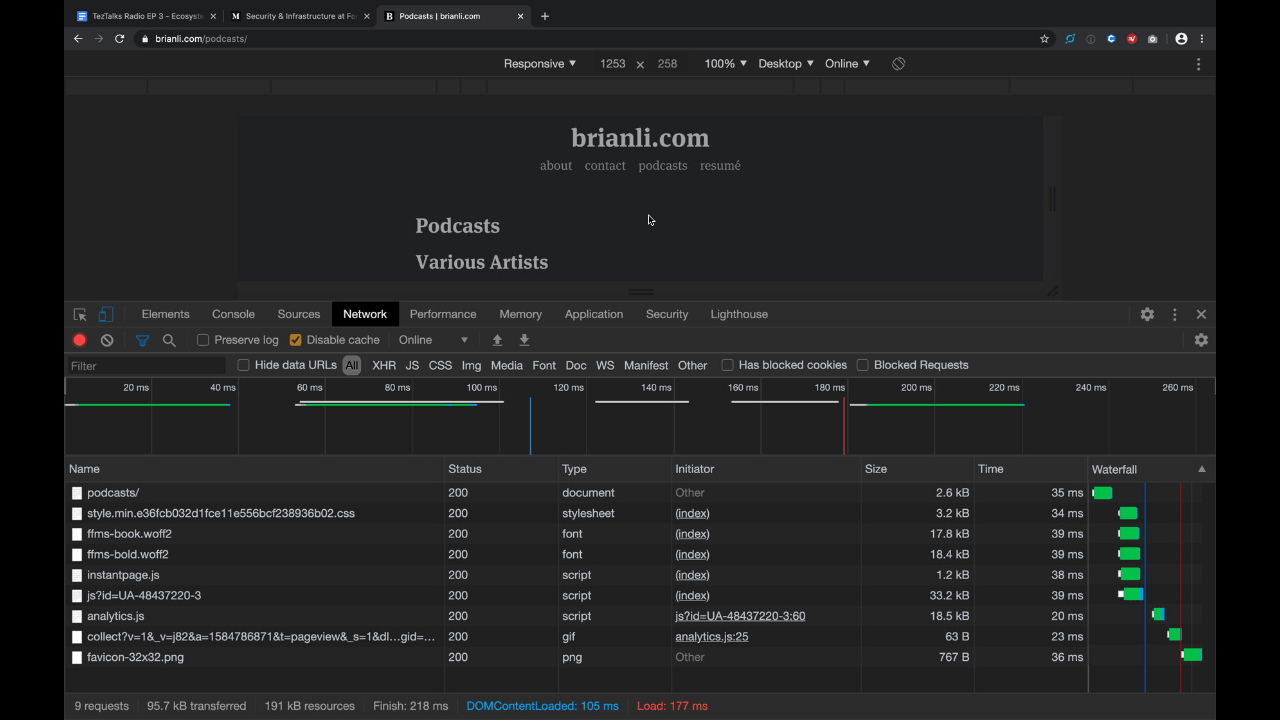The image size is (1280, 720).
Task: Click the import HAR file upload arrow
Action: pos(497,340)
